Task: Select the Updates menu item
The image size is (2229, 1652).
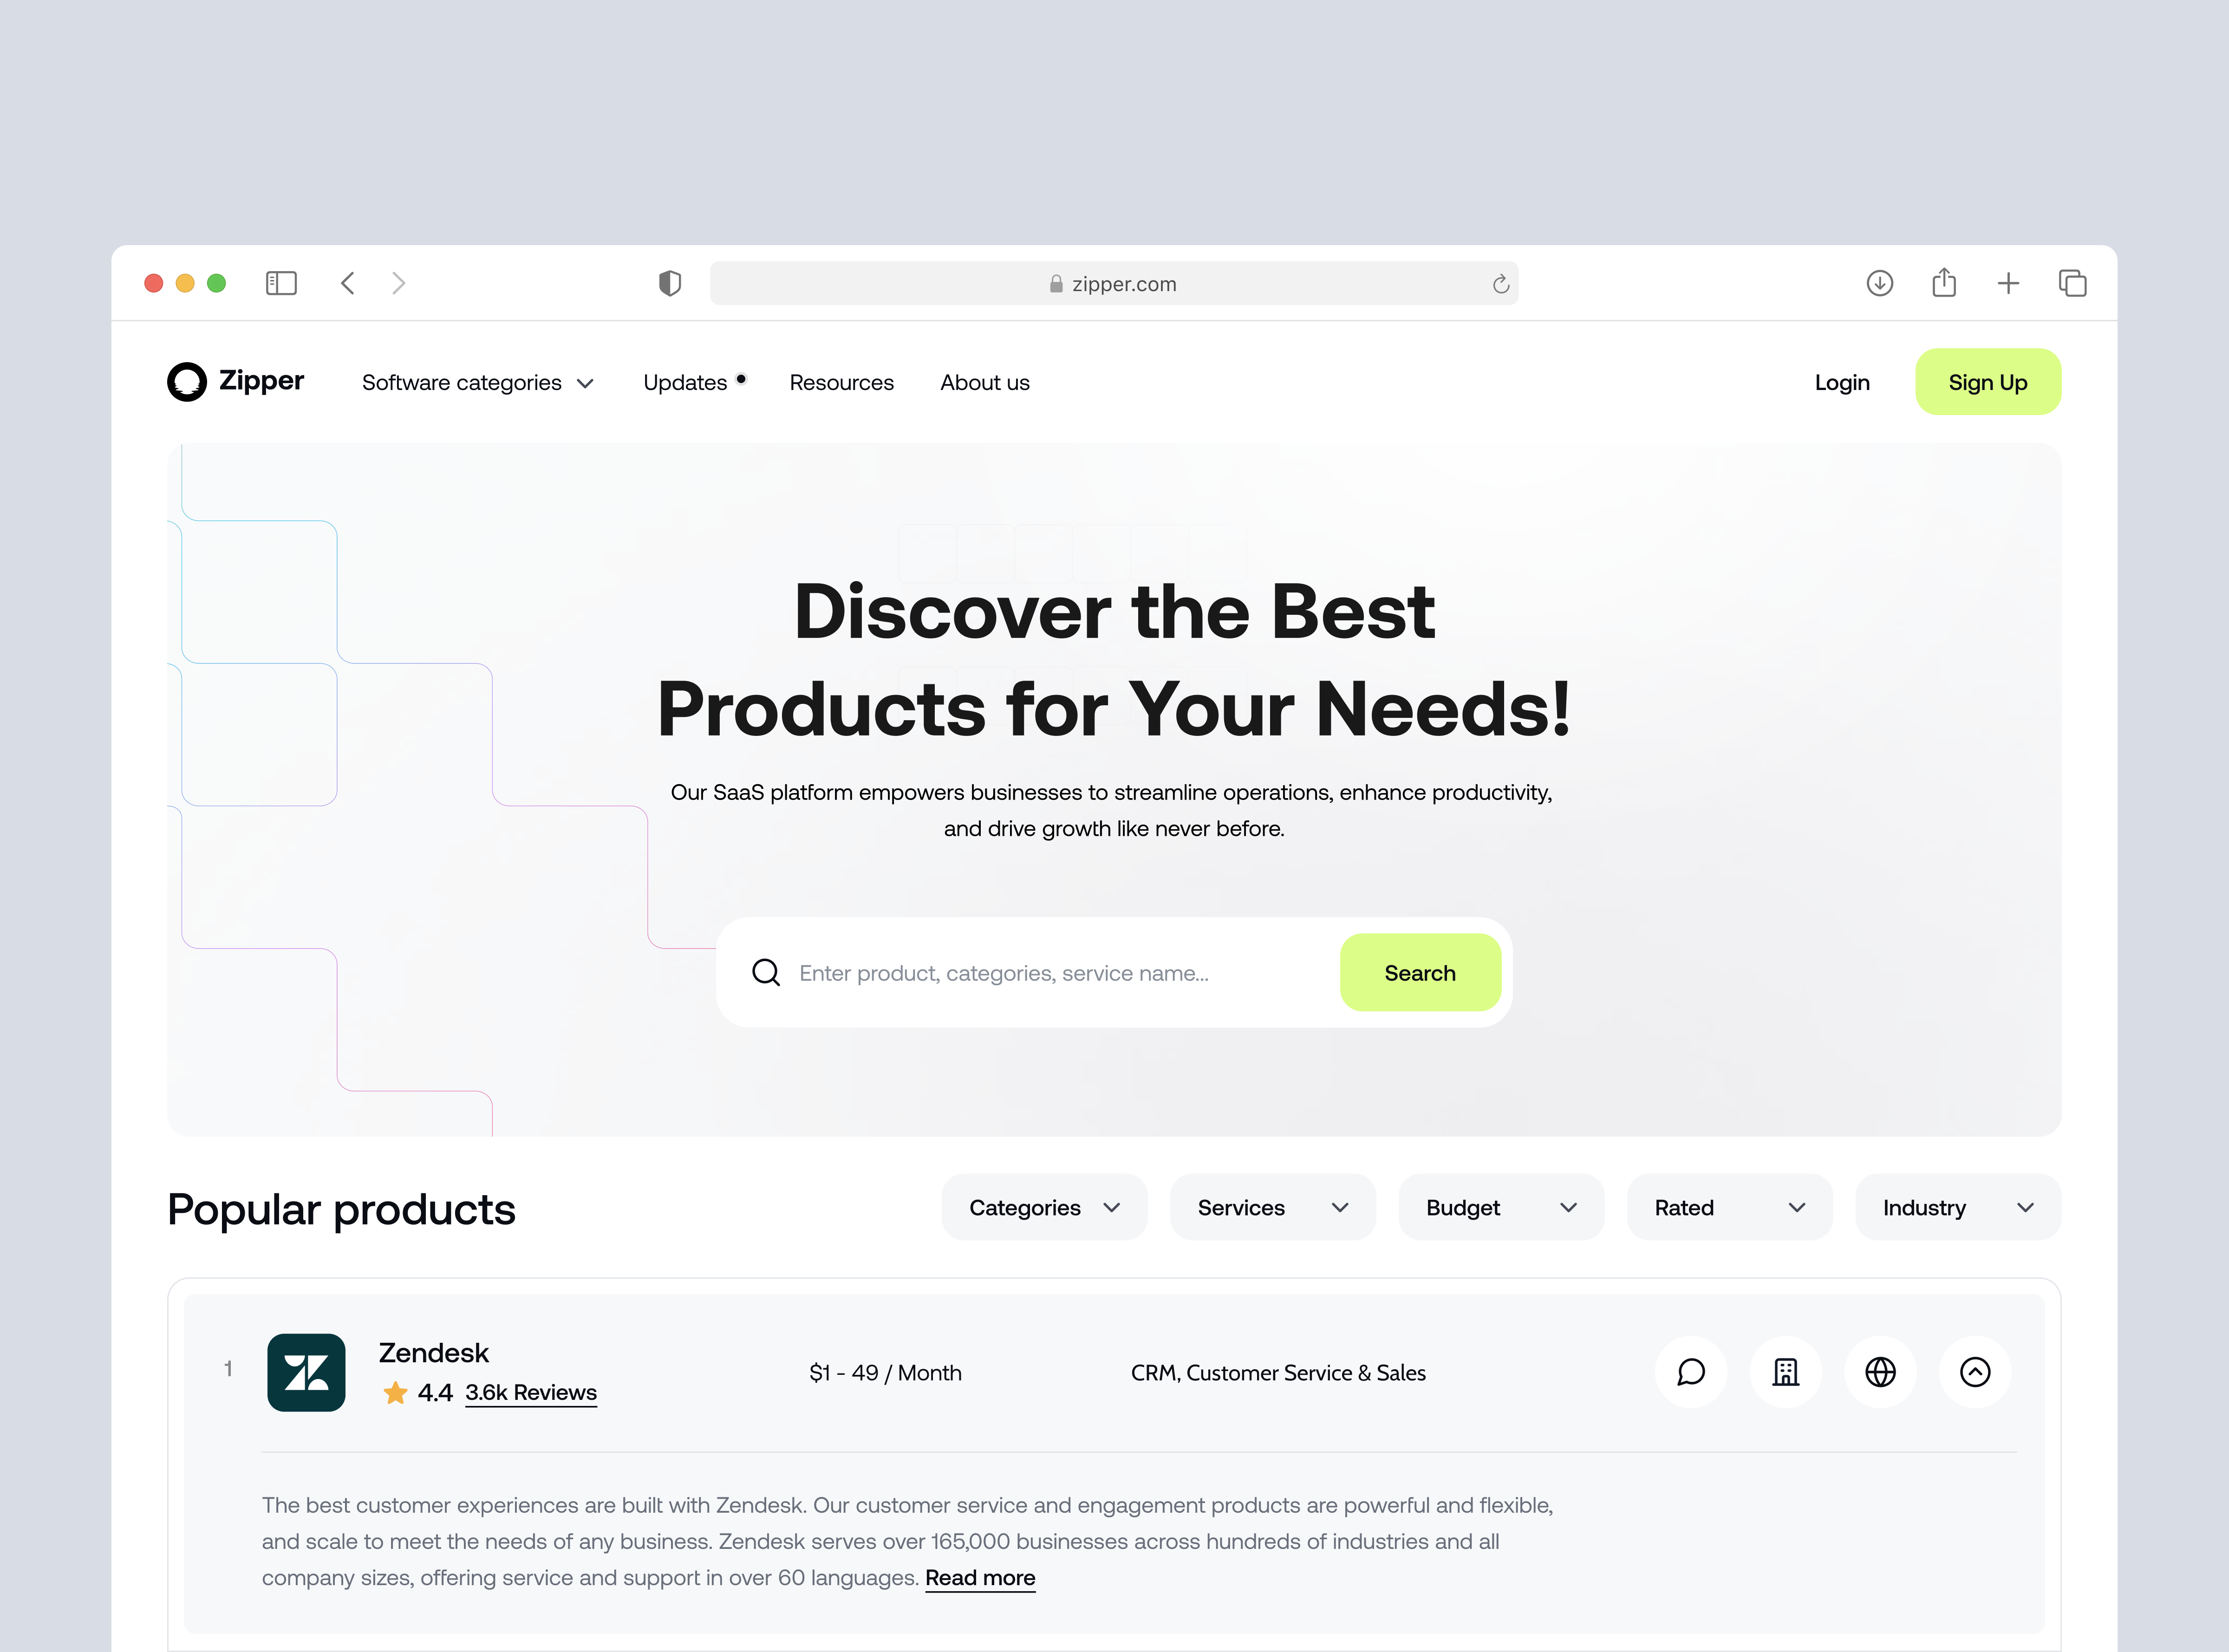Action: pos(686,382)
